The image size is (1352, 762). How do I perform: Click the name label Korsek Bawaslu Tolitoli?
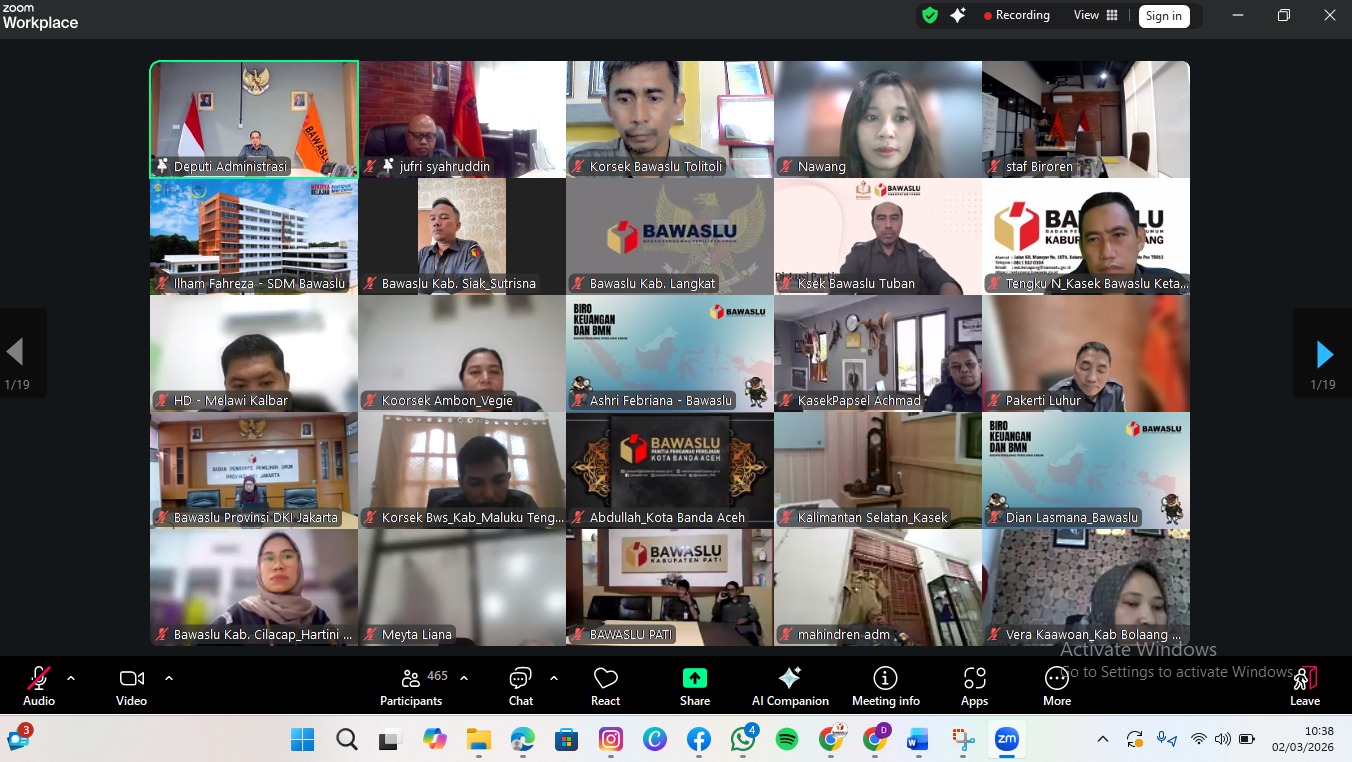pos(656,167)
